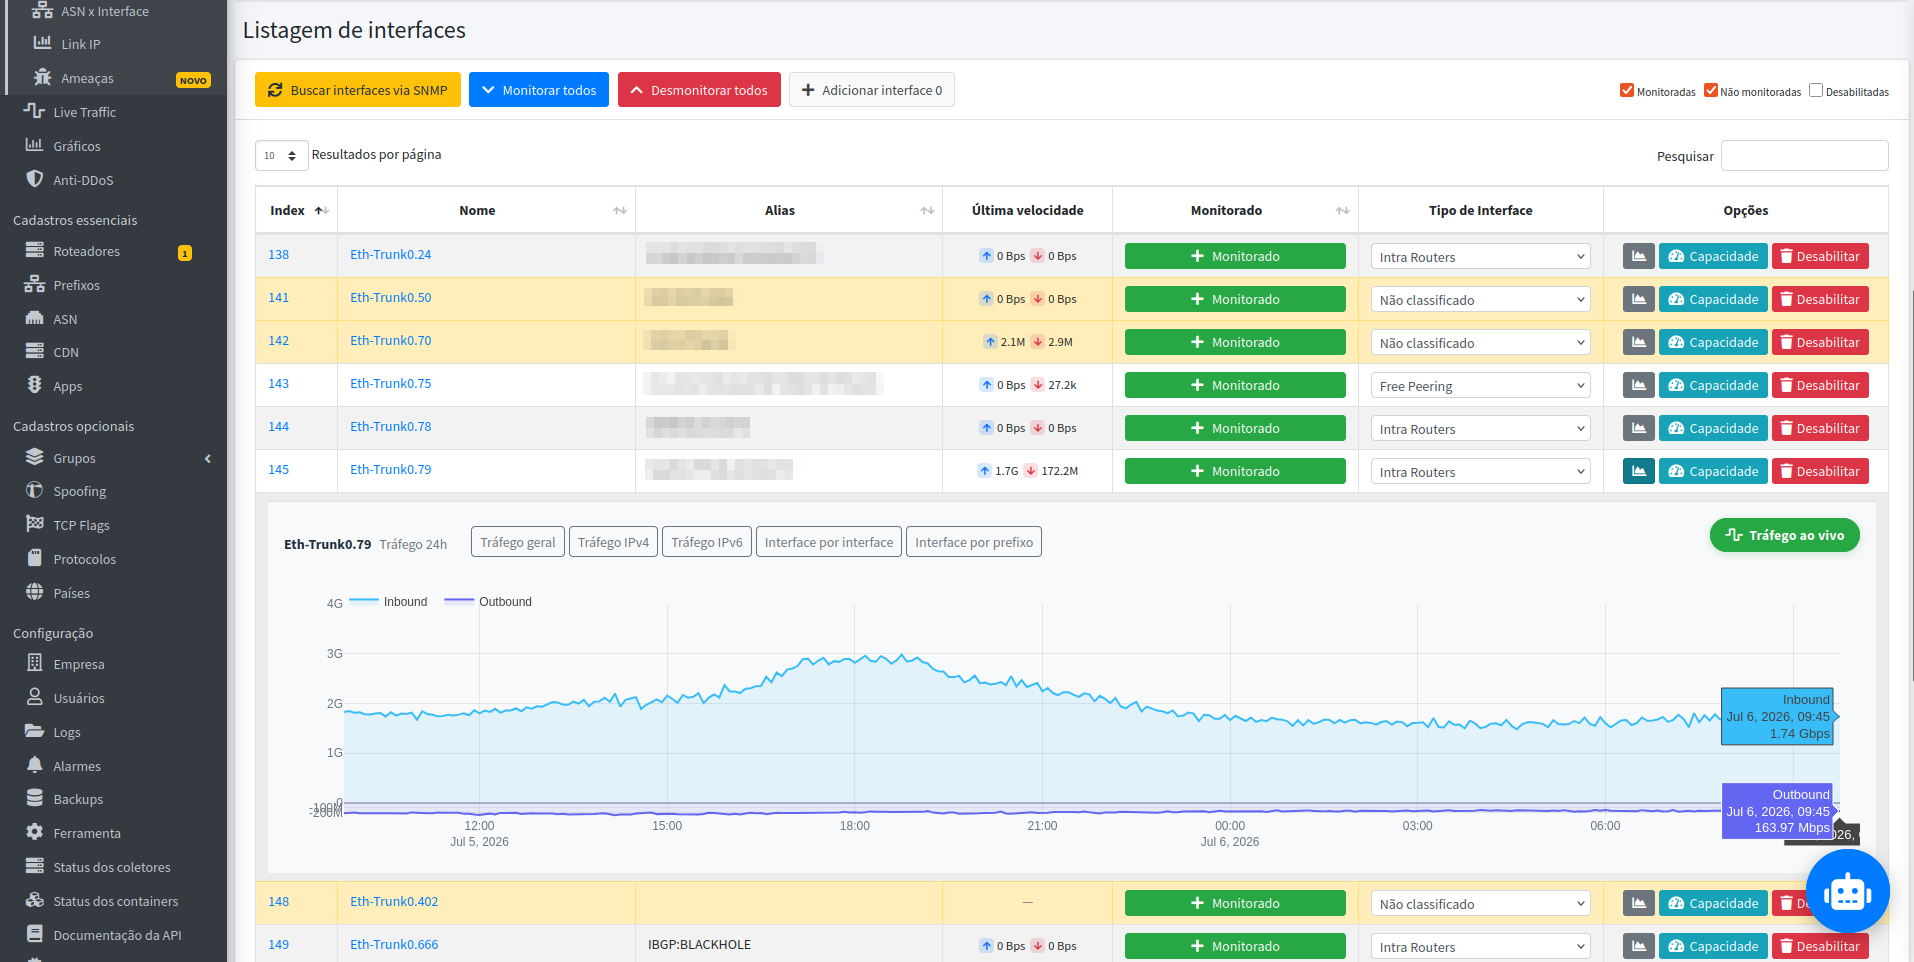Open Spoofing sidebar item
Screen dimensions: 1914x962
[79, 491]
